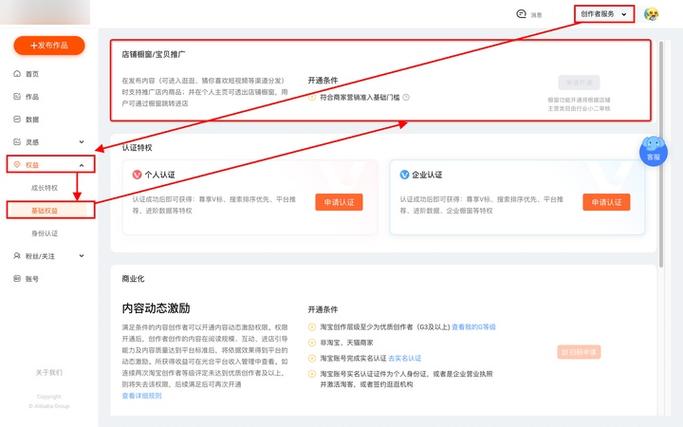The height and width of the screenshot is (427, 683).
Task: Click the status icon before 淘宝账号完成实名认证
Action: click(312, 358)
